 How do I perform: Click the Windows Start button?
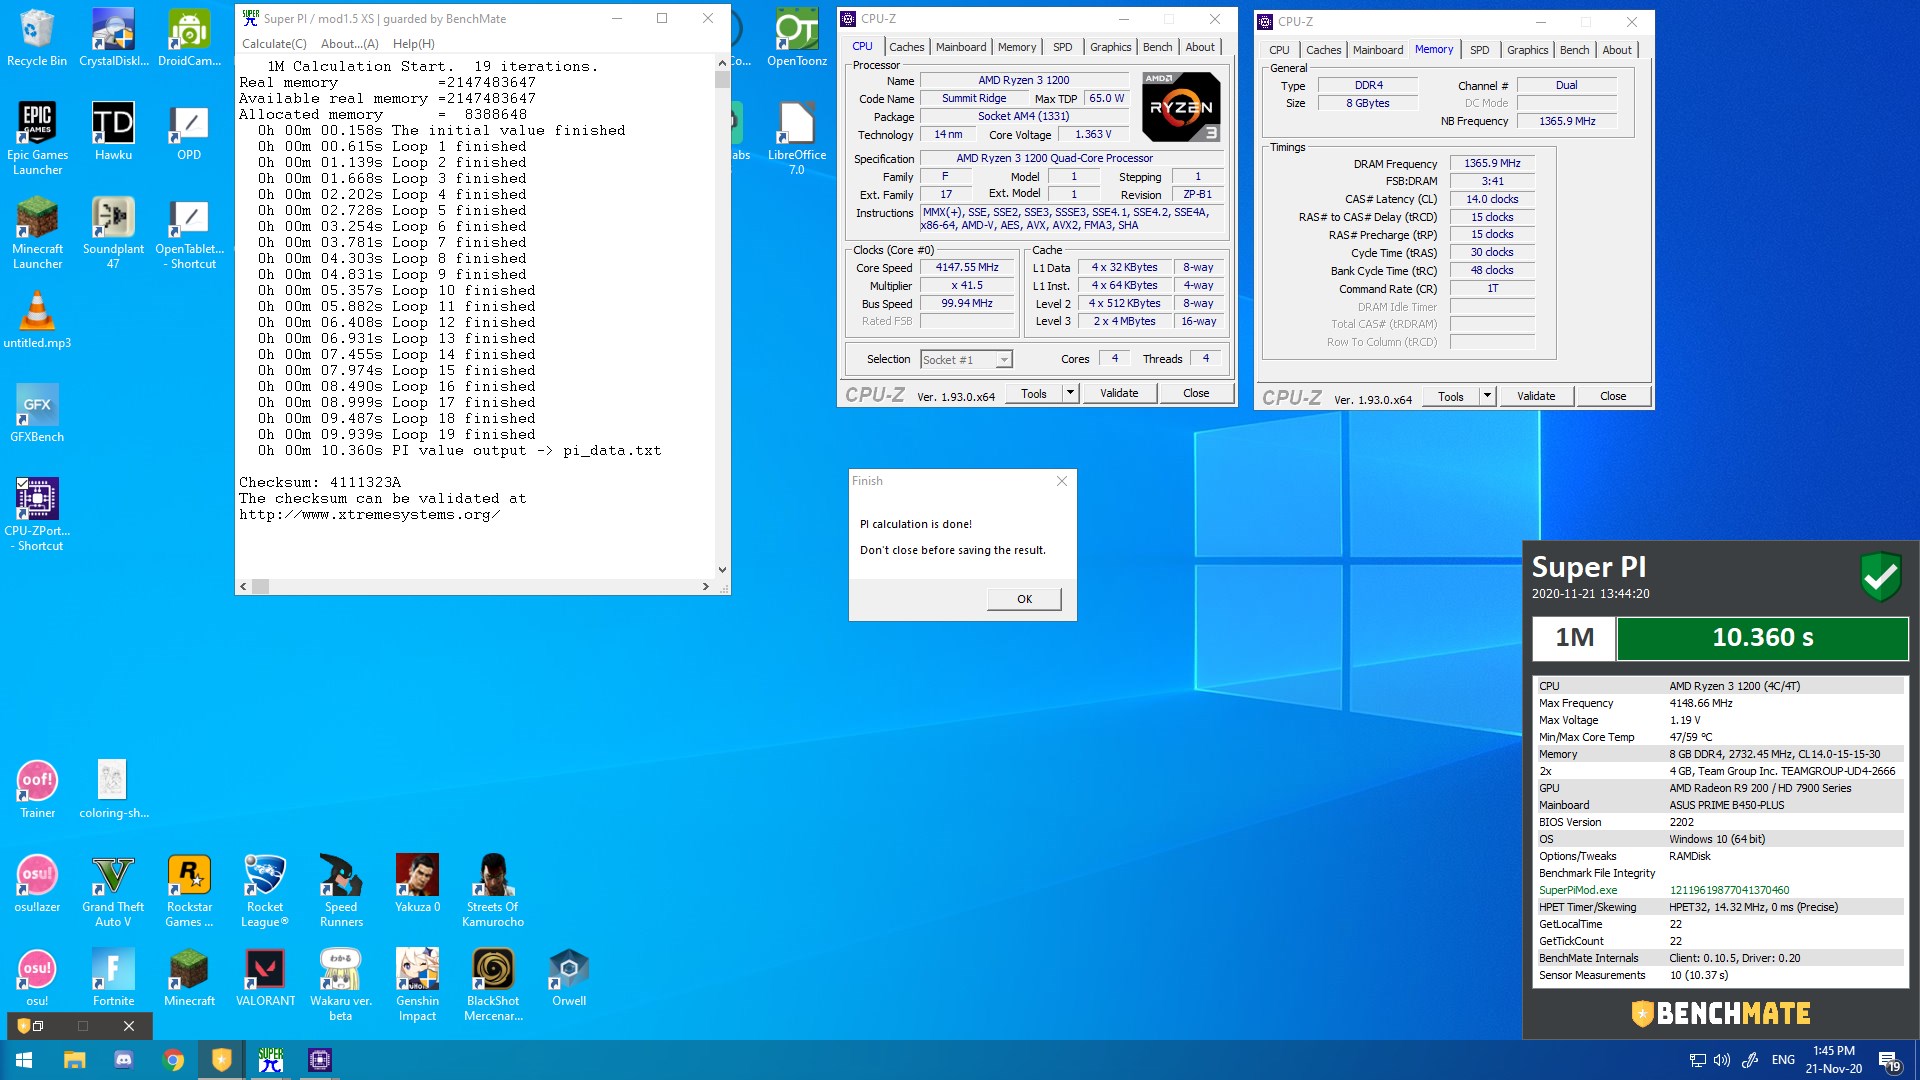pyautogui.click(x=24, y=1060)
